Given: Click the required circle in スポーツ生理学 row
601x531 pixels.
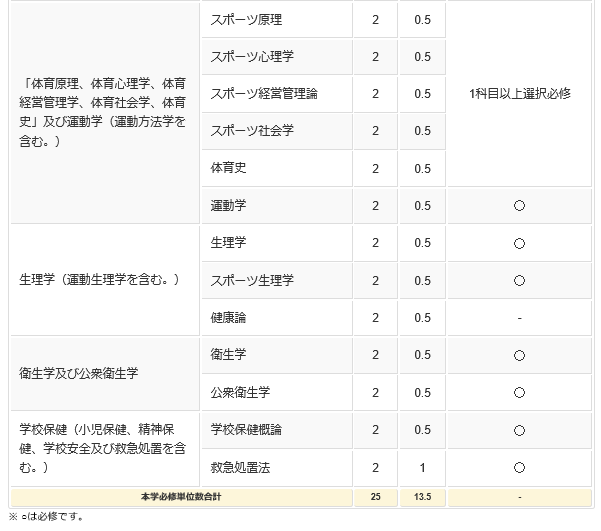Looking at the screenshot, I should 519,281.
